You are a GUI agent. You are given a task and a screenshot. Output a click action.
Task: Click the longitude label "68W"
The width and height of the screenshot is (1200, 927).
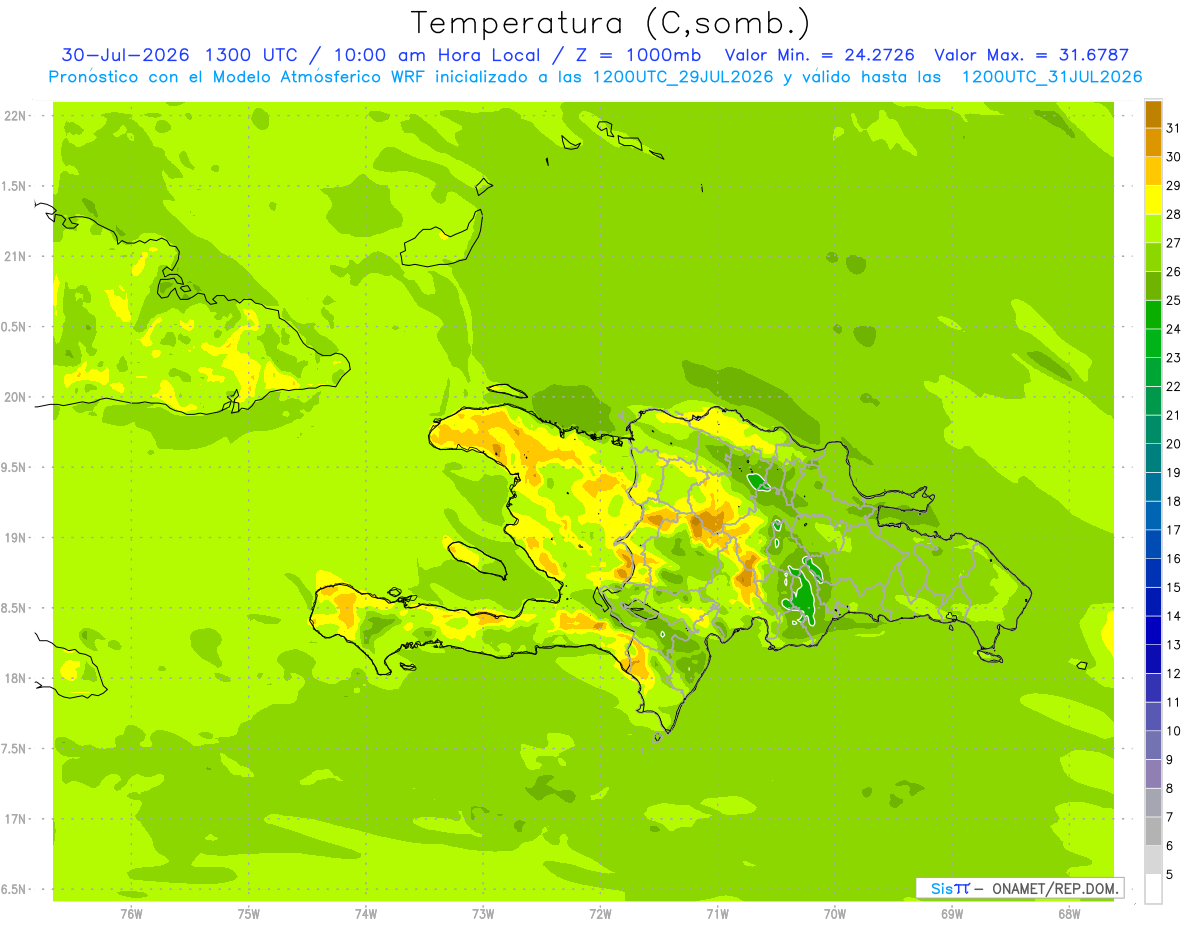1069,914
